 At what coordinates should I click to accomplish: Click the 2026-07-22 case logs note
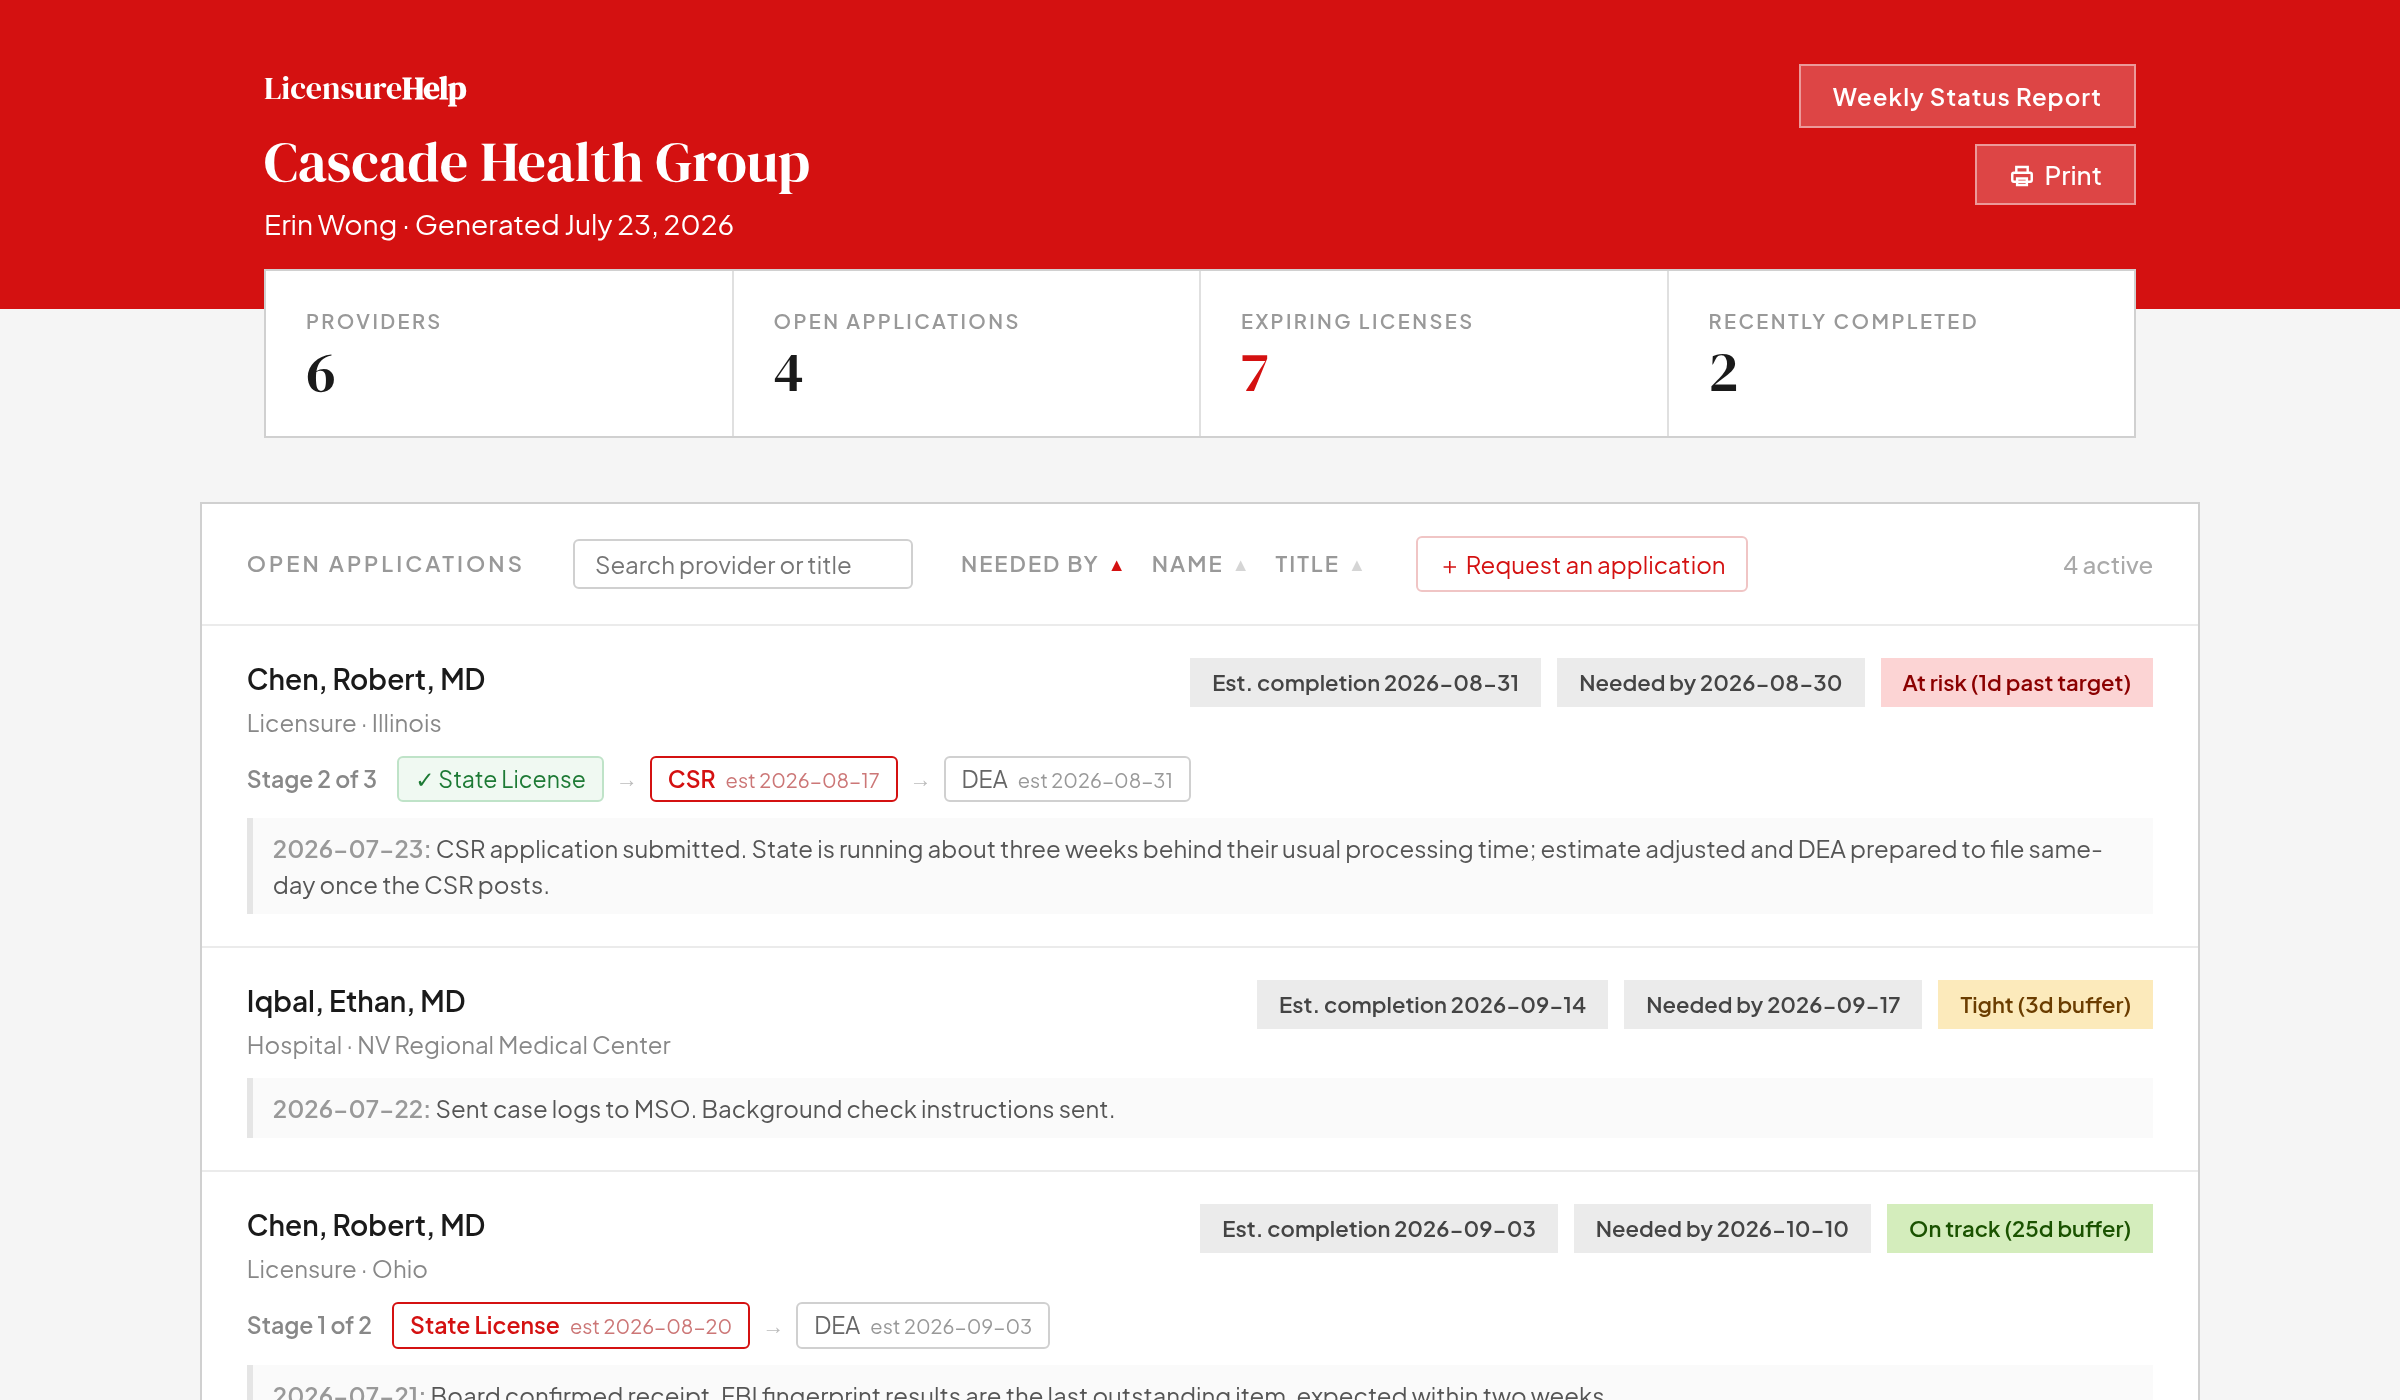pos(1200,1108)
